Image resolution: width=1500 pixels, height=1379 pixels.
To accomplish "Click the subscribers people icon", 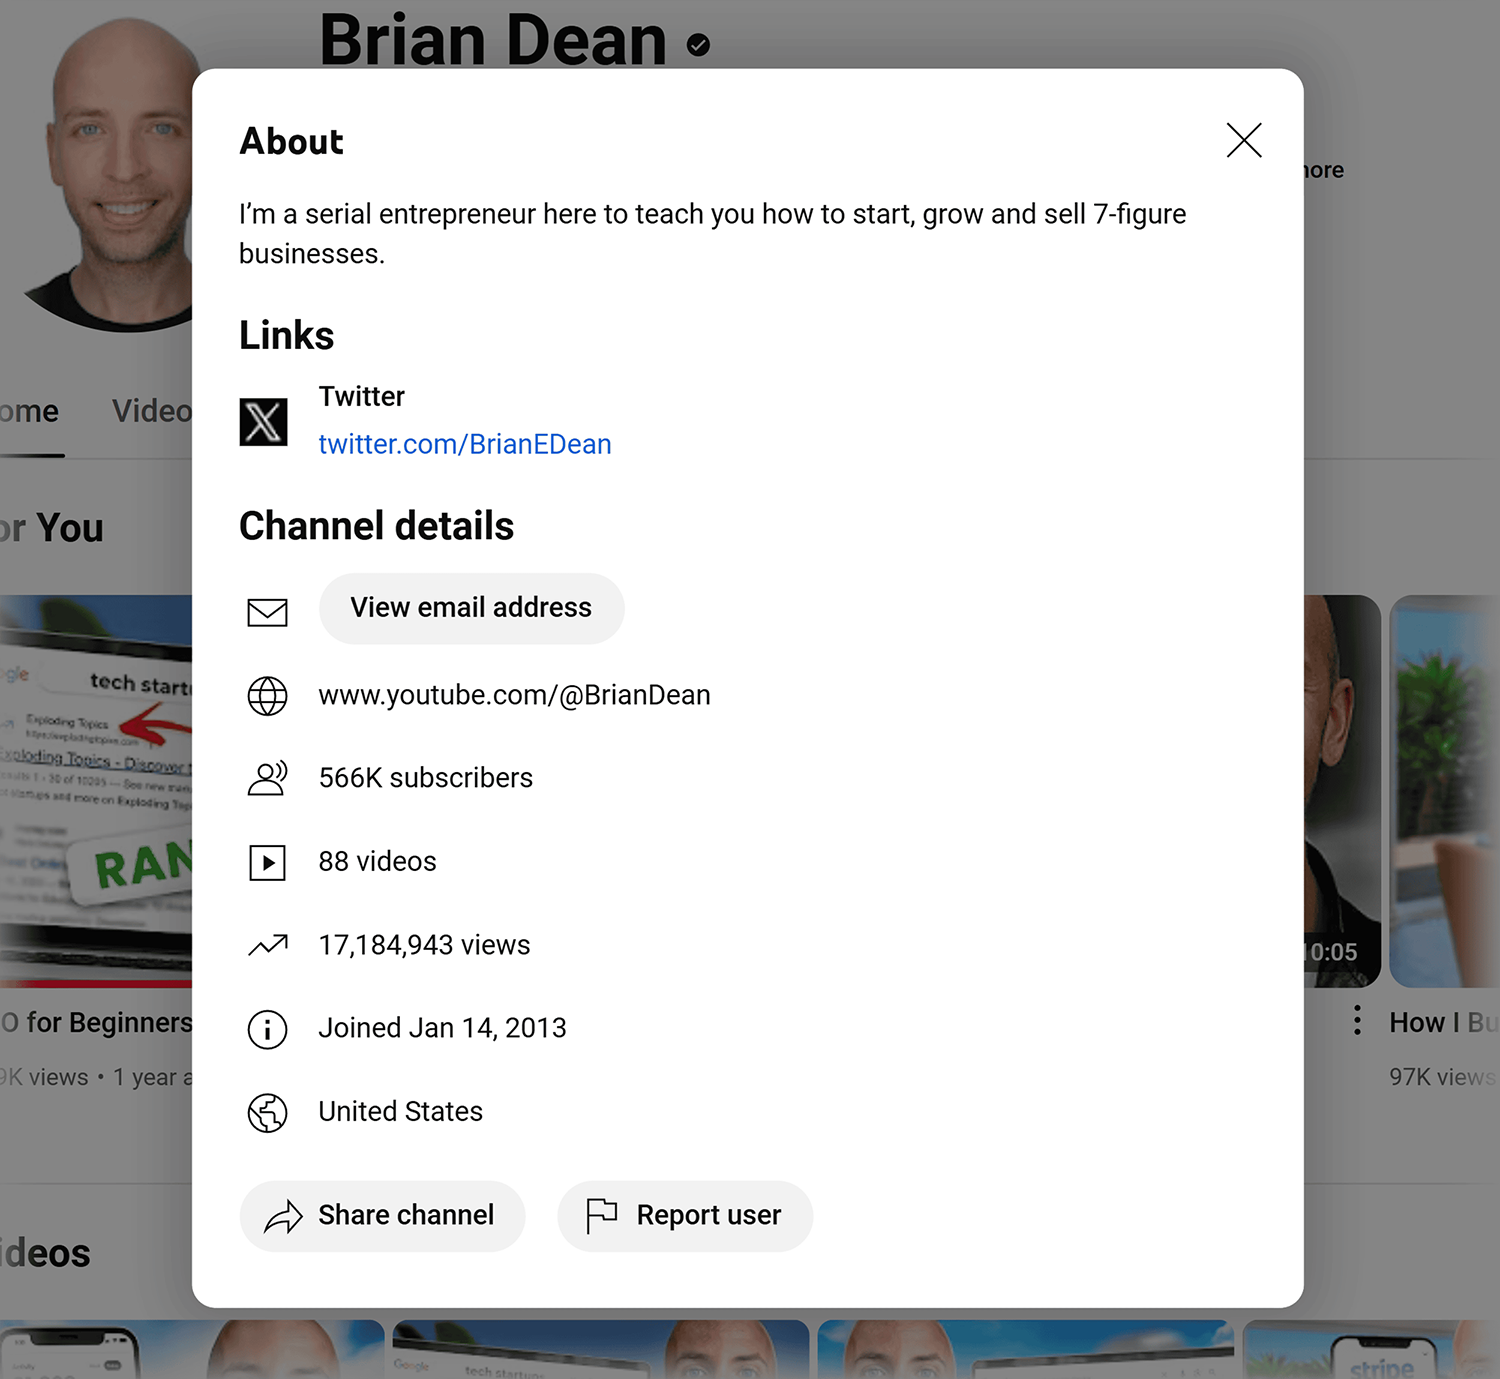I will coord(267,778).
